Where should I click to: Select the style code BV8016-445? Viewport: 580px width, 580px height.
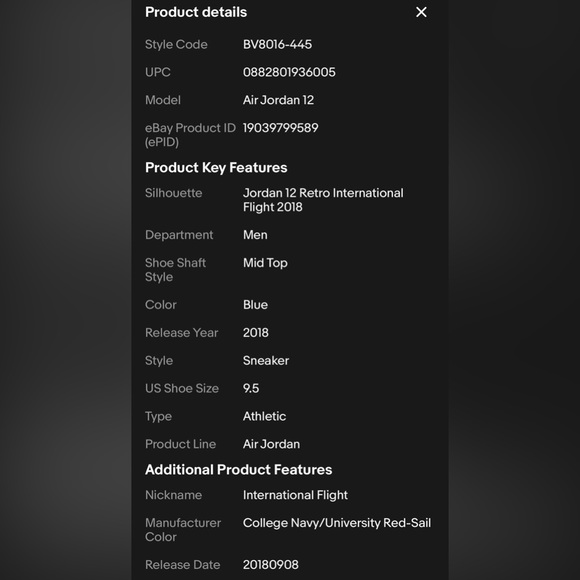pos(277,44)
